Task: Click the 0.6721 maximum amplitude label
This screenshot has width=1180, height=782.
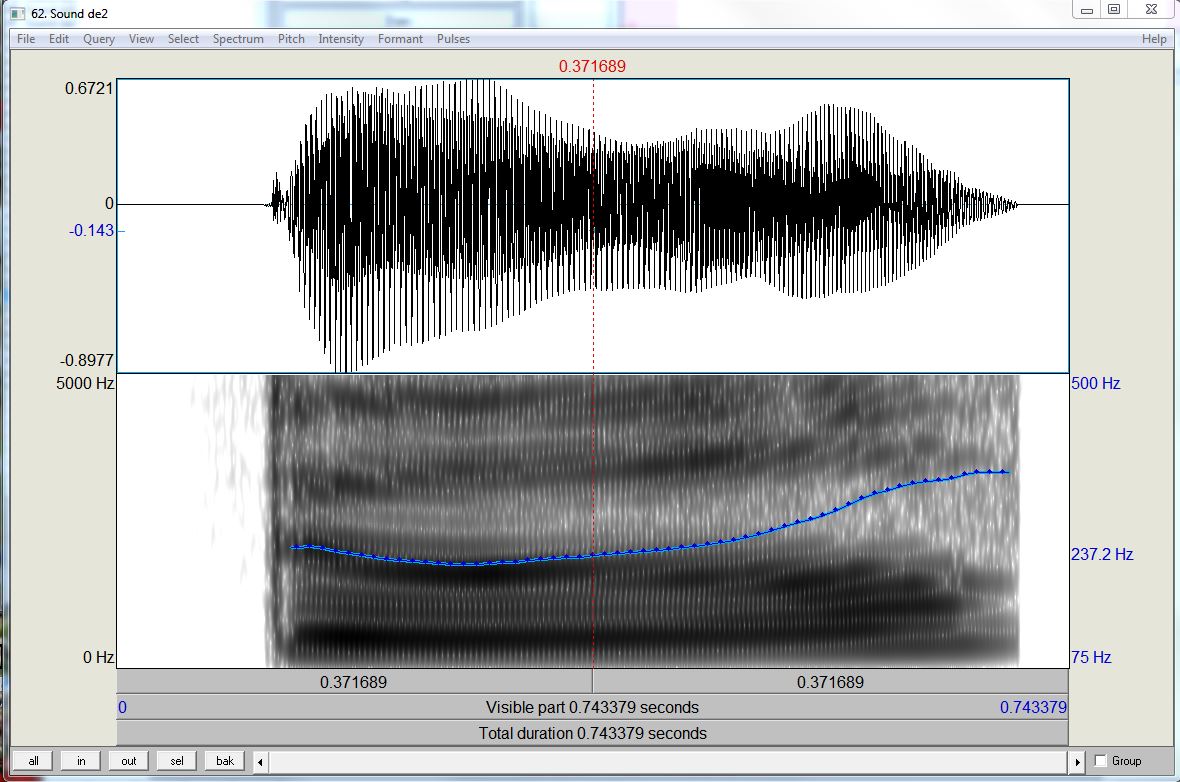Action: click(89, 88)
